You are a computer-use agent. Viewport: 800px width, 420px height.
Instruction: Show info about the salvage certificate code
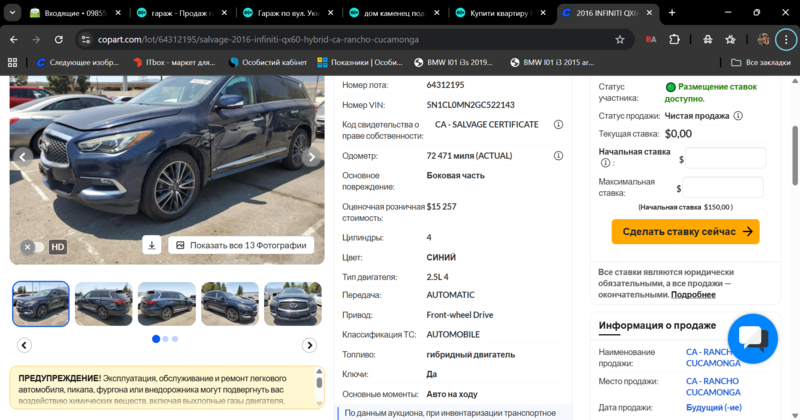pos(558,125)
